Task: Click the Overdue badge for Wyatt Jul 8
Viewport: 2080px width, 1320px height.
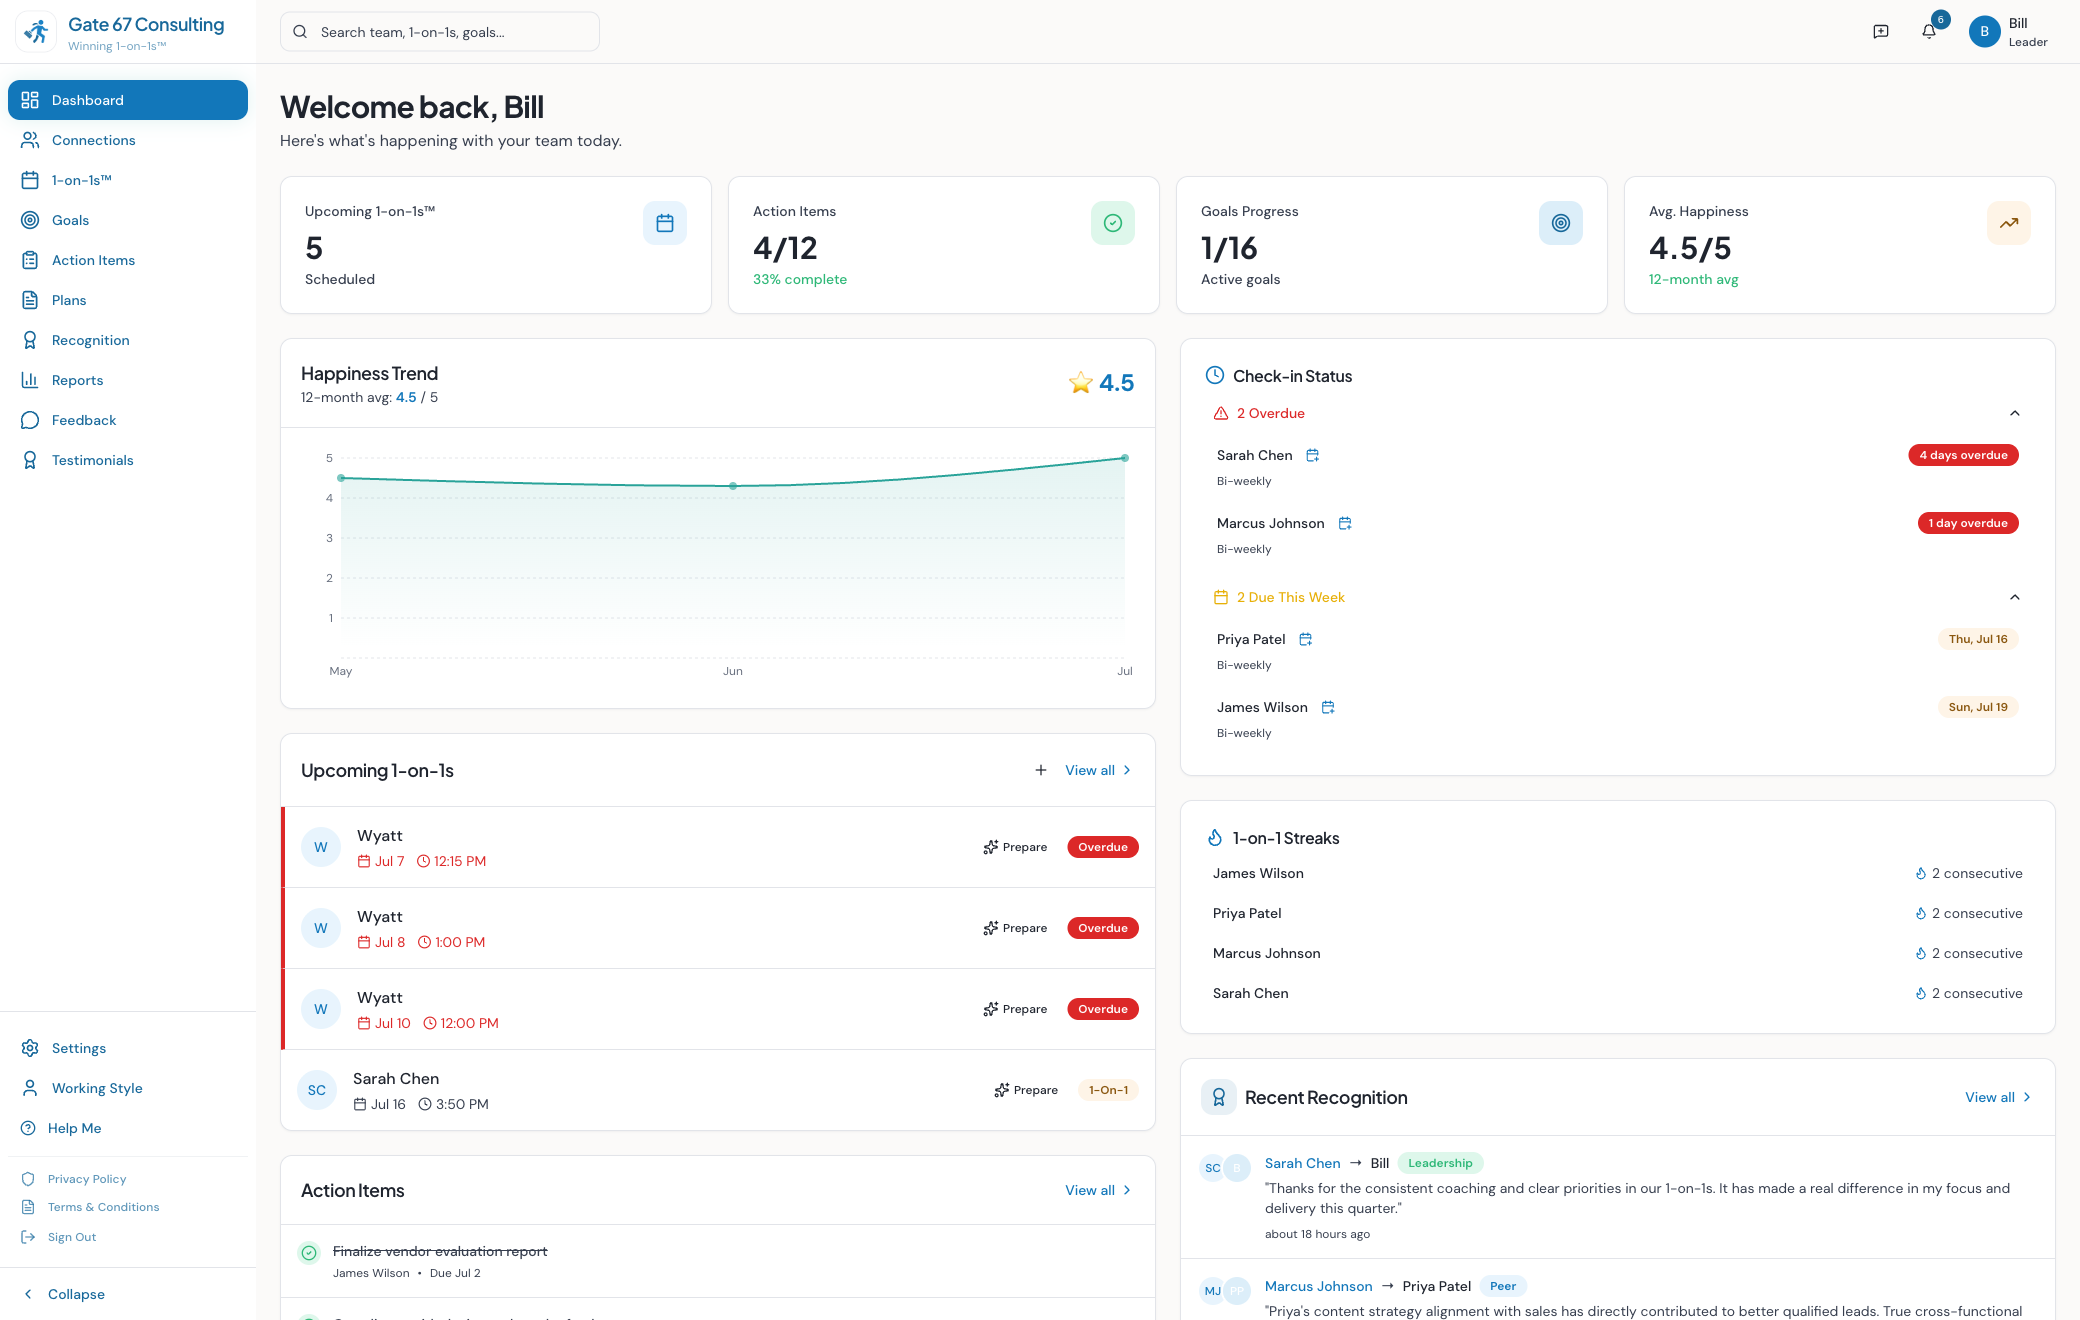Action: pyautogui.click(x=1103, y=928)
